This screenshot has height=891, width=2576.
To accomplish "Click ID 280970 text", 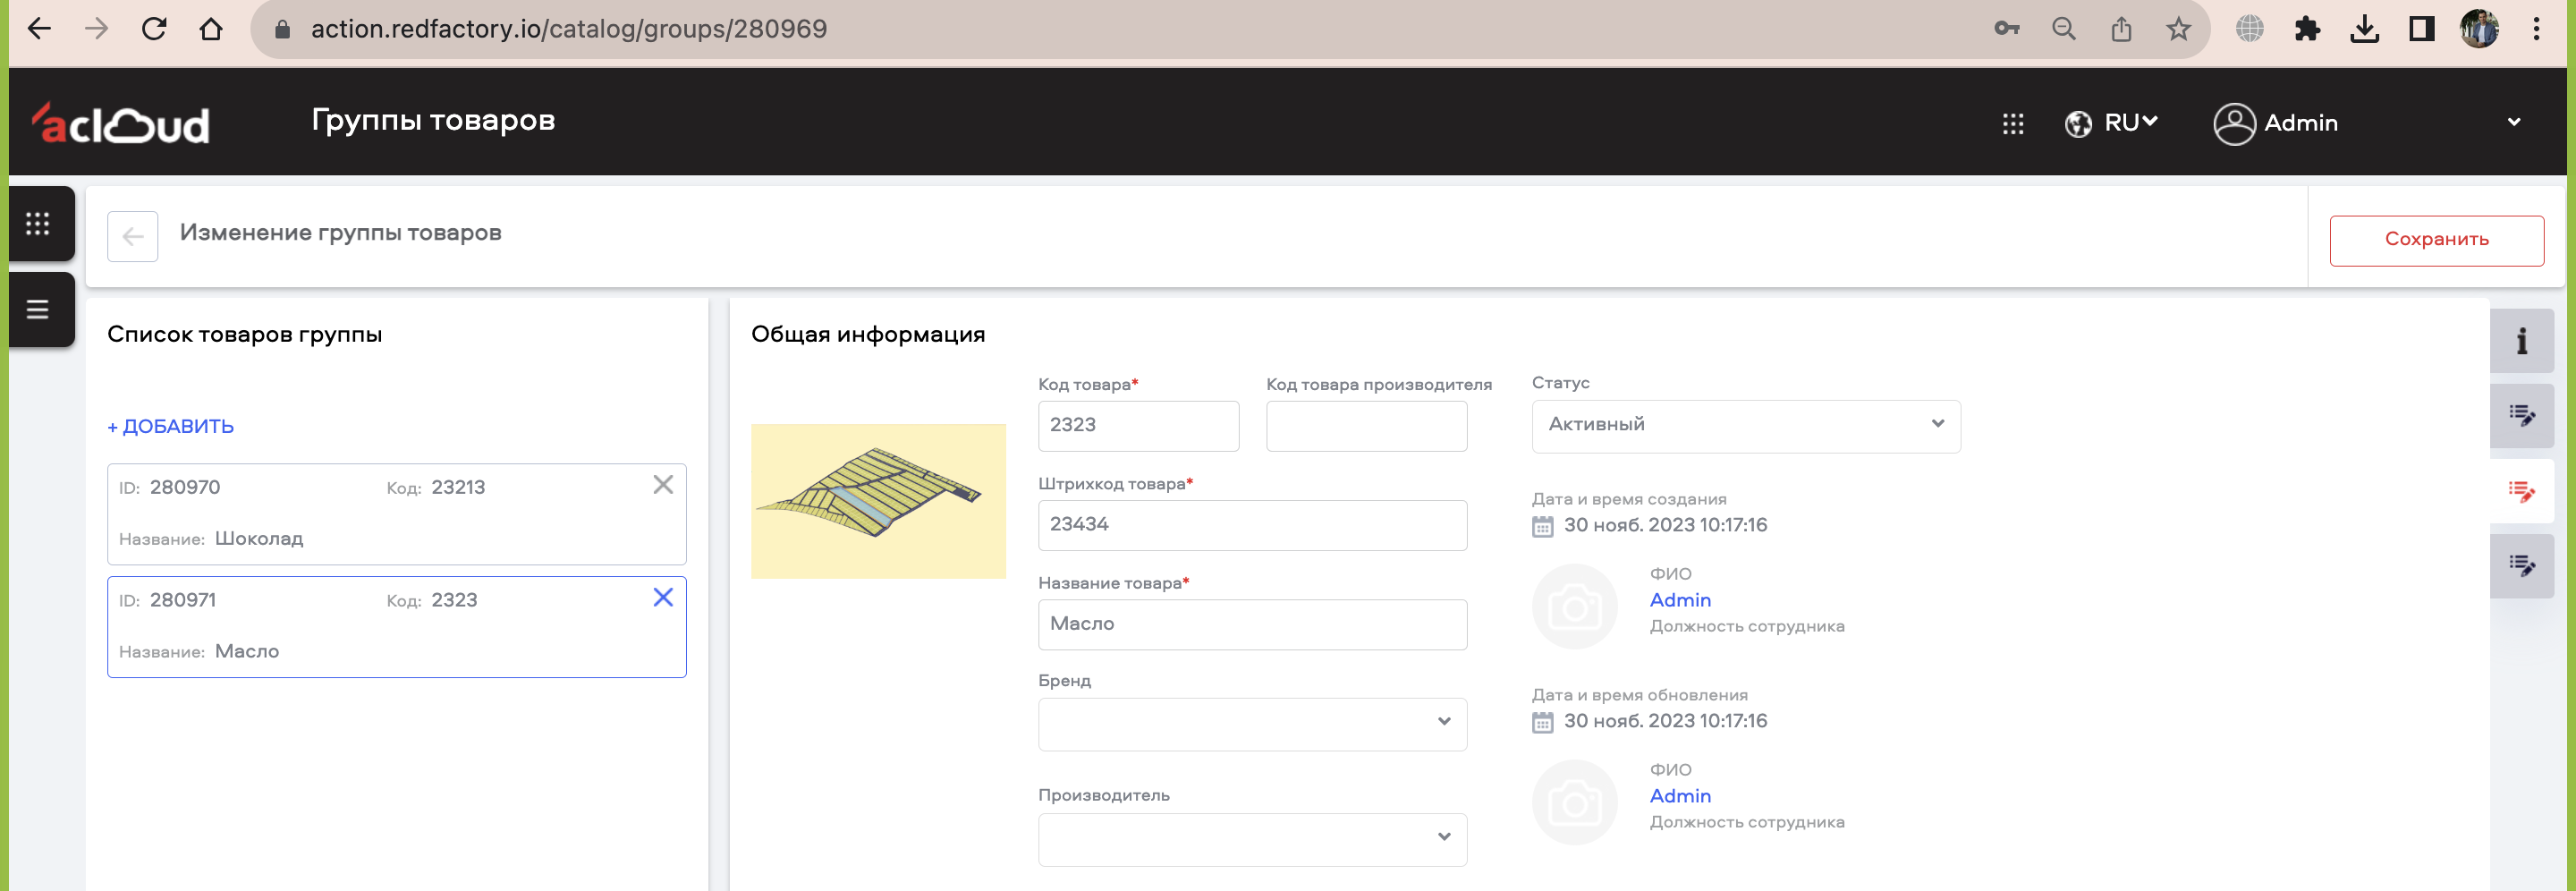I will pyautogui.click(x=169, y=488).
